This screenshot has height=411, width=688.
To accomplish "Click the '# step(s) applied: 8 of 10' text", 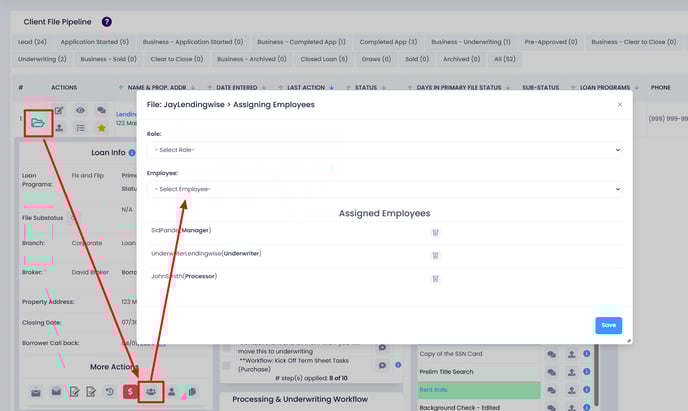I will 311,378.
